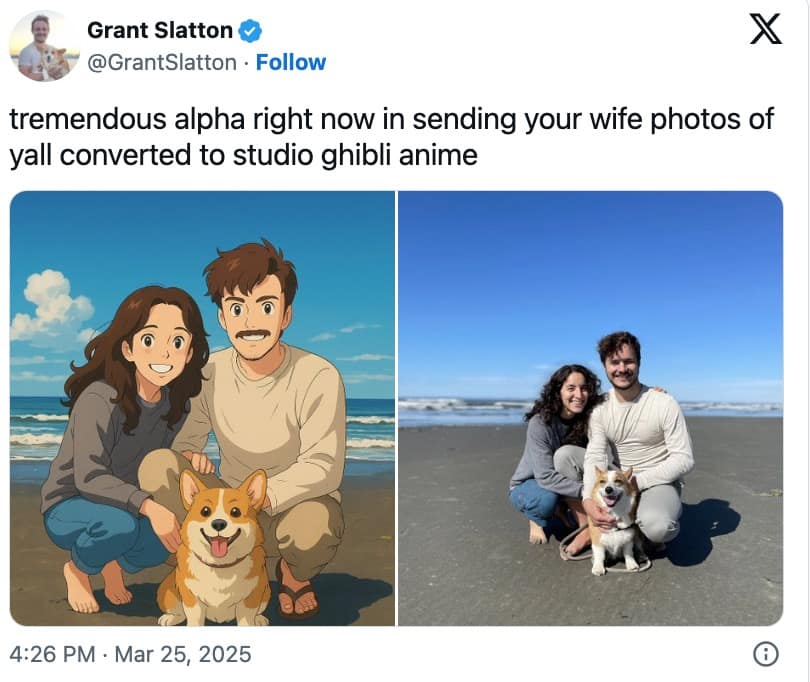
Task: Click the verified checkmark next to the name
Action: pos(248,30)
